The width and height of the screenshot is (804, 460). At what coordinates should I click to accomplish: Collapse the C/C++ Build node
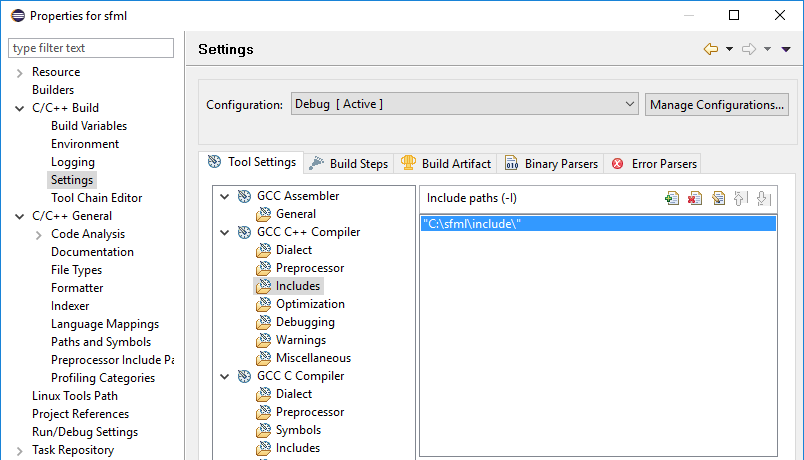19,108
